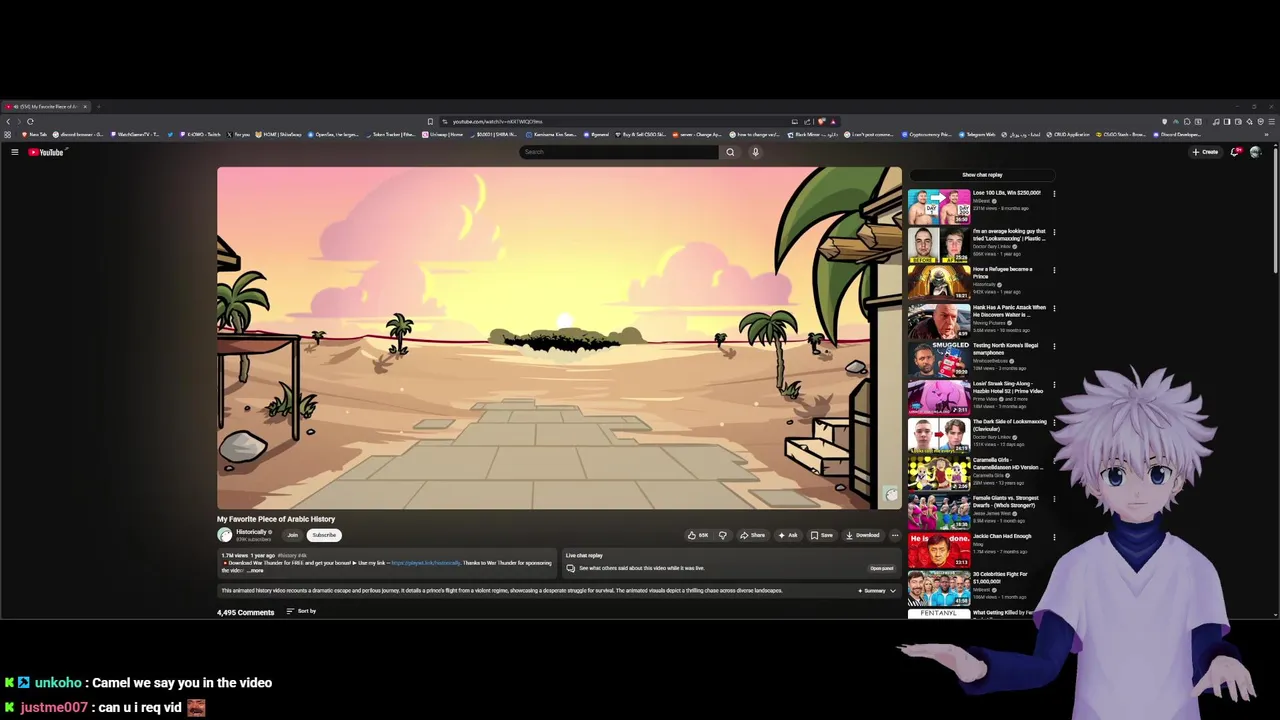Viewport: 1280px width, 720px height.
Task: Expand the AI Summary chevron
Action: pyautogui.click(x=893, y=591)
